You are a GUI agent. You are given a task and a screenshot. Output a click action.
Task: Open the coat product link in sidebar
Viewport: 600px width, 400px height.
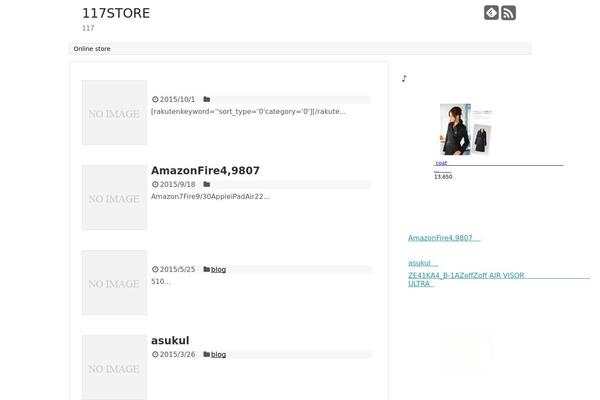point(441,163)
